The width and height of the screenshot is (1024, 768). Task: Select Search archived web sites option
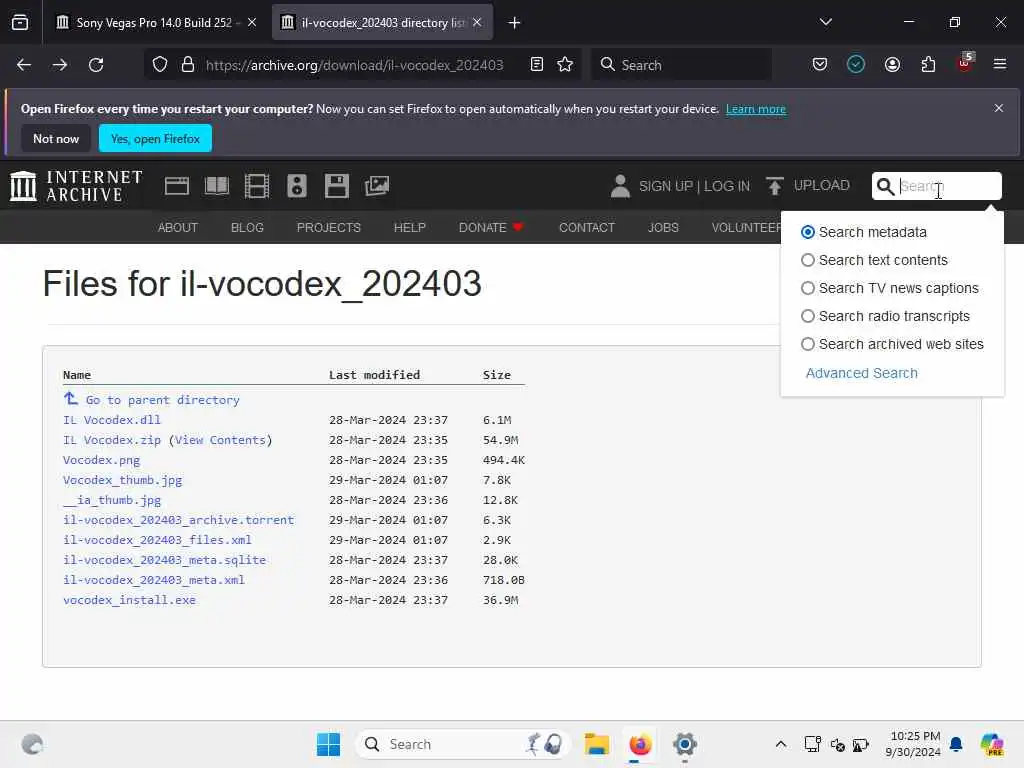808,344
